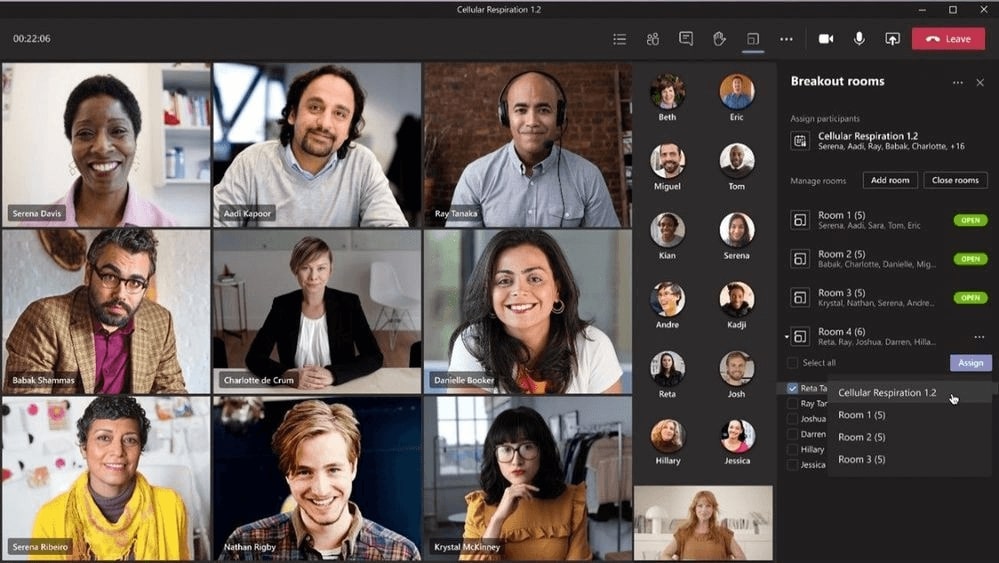Click Andre's avatar
Image resolution: width=999 pixels, height=563 pixels.
pos(667,299)
